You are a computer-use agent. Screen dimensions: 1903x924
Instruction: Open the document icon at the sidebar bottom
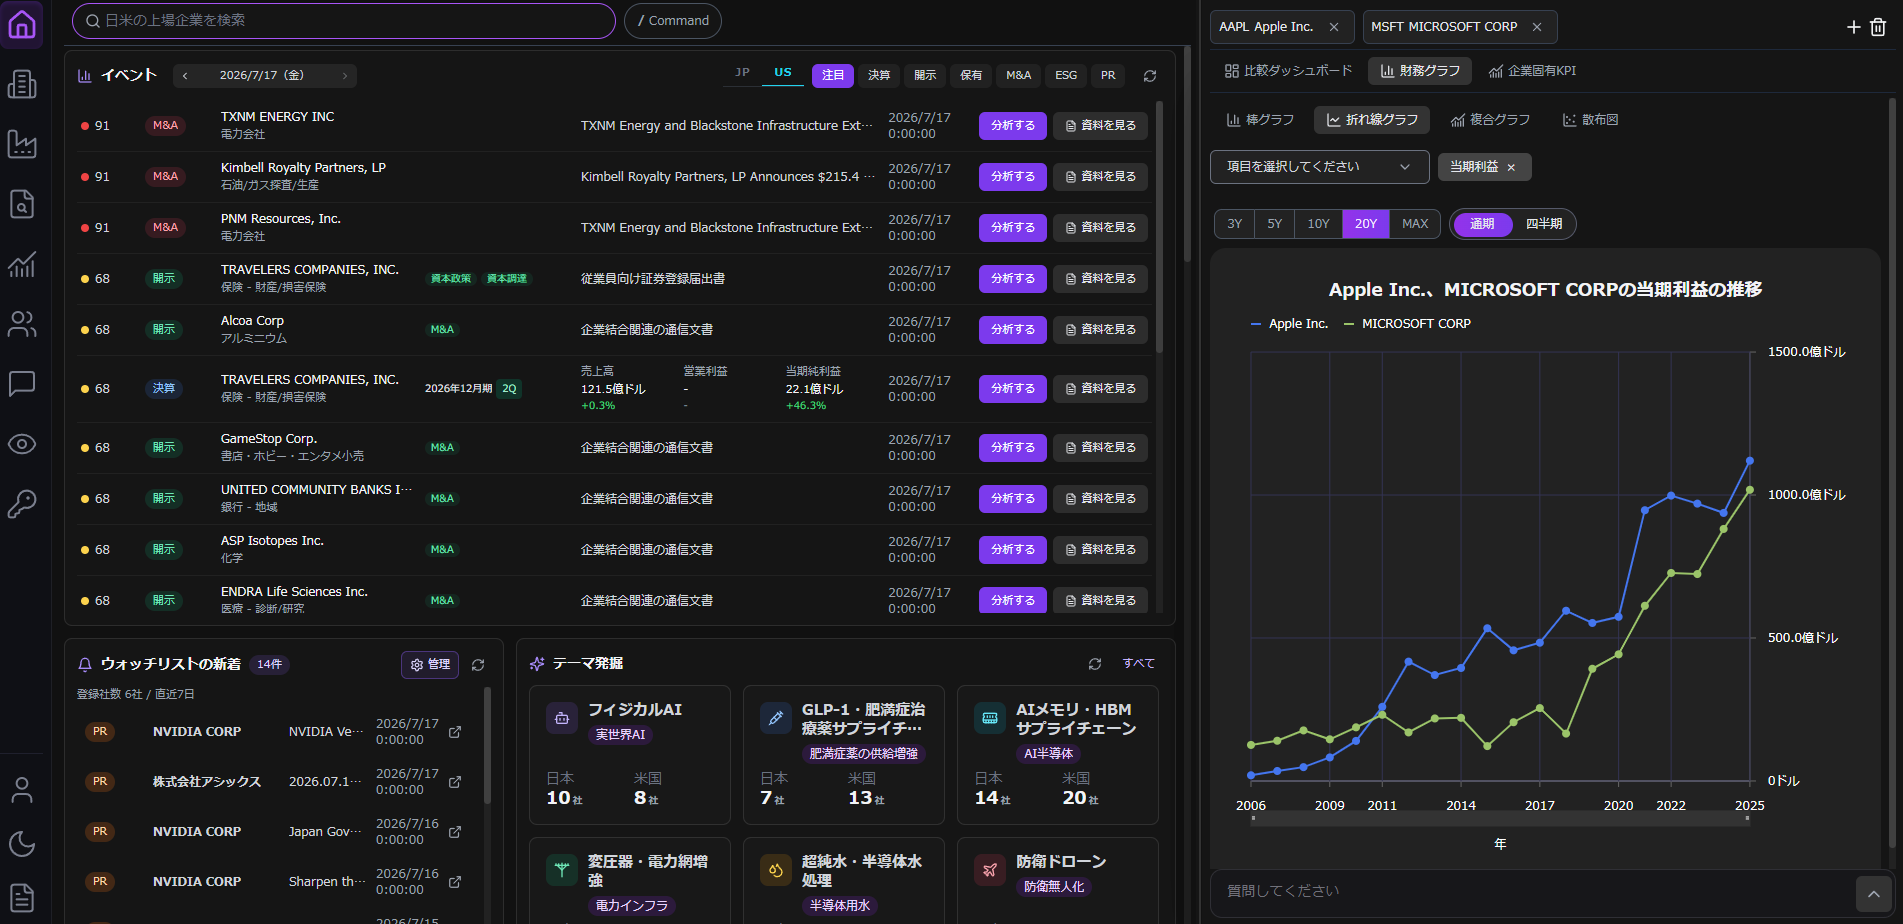[x=22, y=898]
